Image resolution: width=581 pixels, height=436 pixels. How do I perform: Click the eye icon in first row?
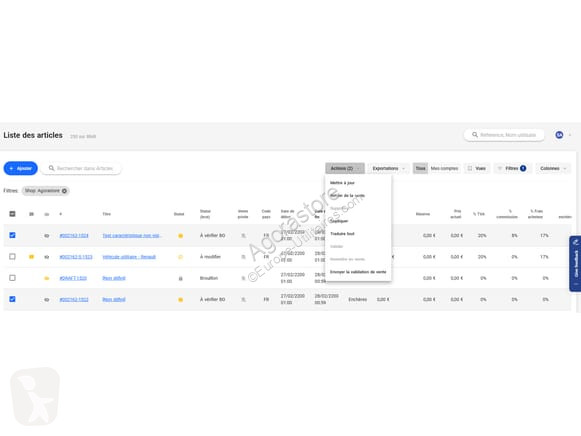pyautogui.click(x=47, y=236)
